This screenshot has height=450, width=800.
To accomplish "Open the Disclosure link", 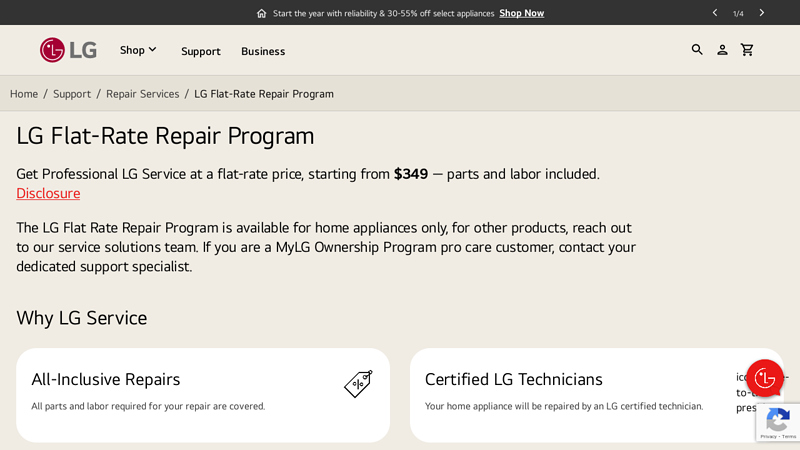I will [48, 193].
